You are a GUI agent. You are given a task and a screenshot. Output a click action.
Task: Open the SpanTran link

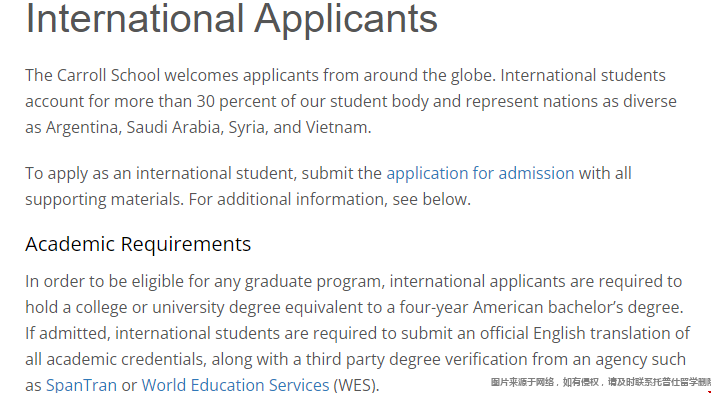point(81,385)
